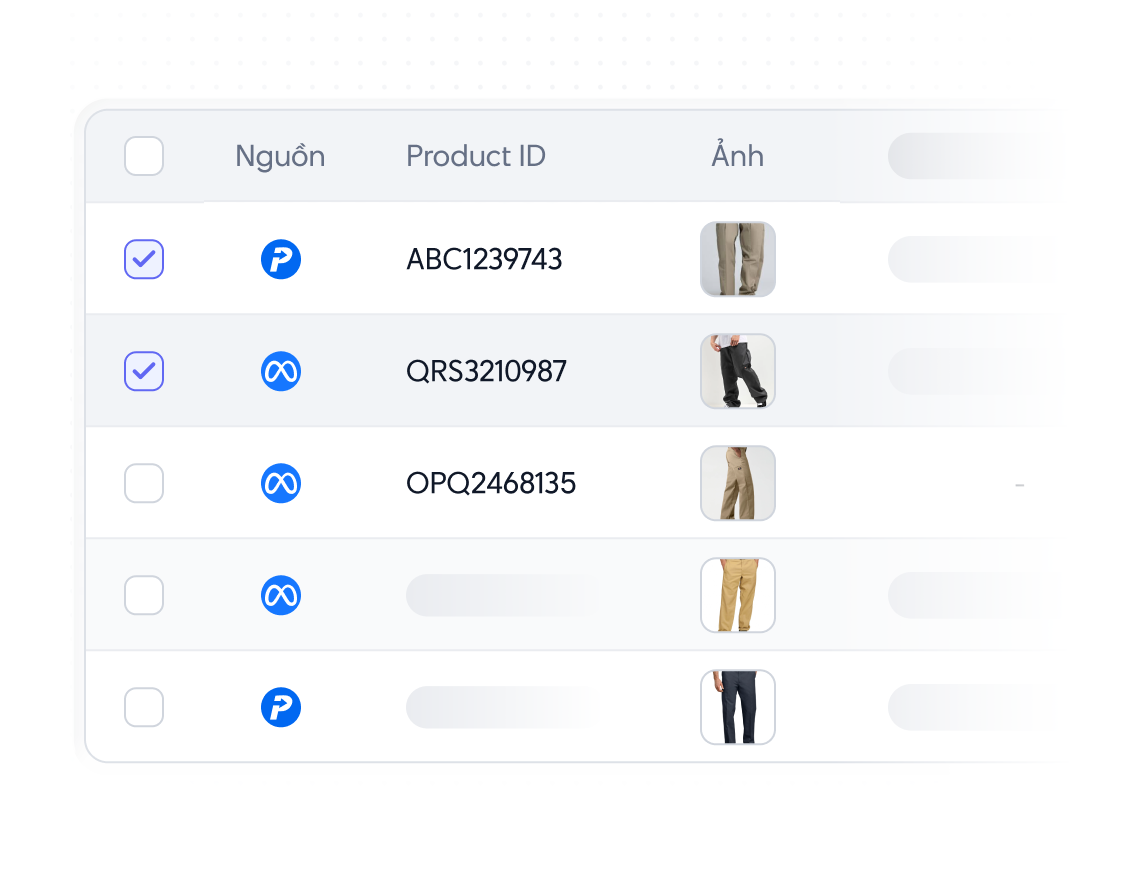
Task: Open the beige pants thumbnail for OPQ2468135
Action: point(738,483)
